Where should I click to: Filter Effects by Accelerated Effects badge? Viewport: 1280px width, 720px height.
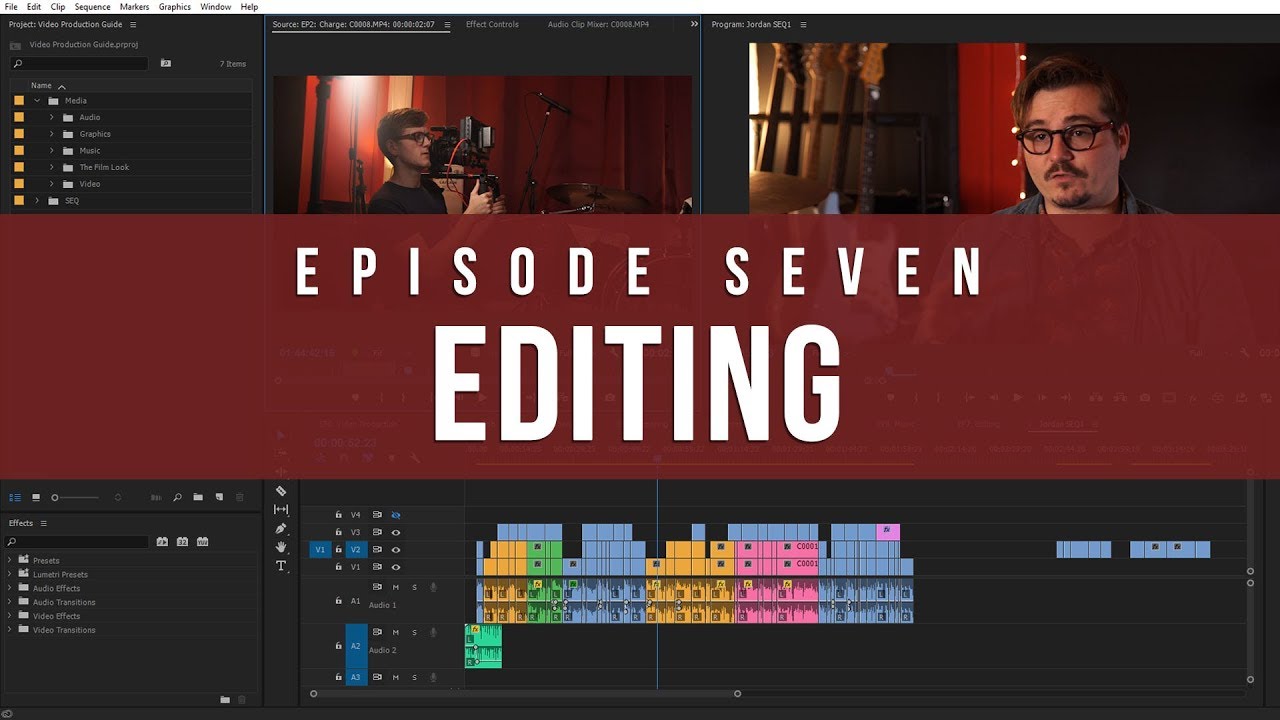pyautogui.click(x=162, y=542)
